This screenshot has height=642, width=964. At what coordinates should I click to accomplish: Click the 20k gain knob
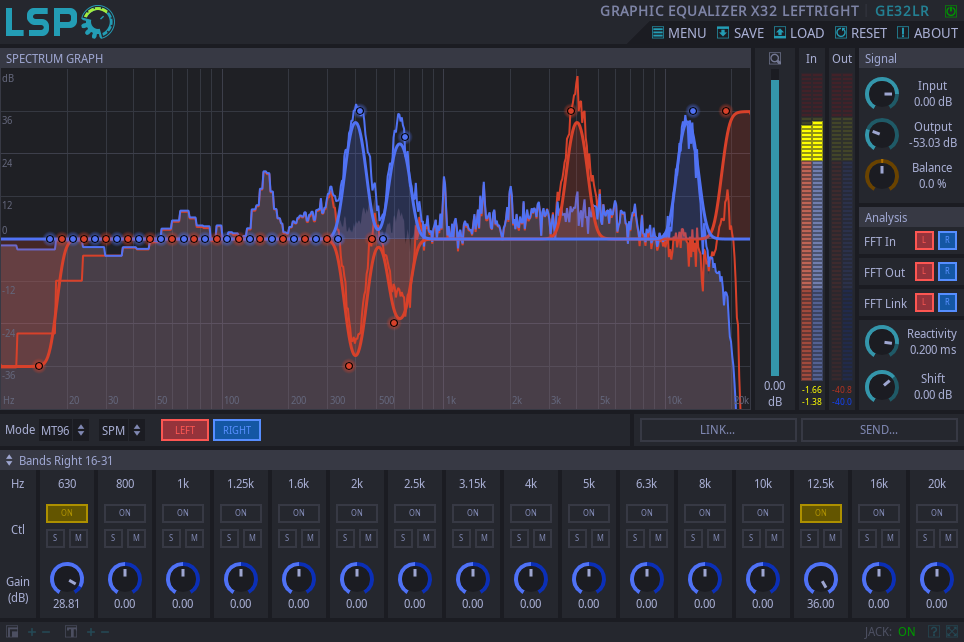coord(937,579)
